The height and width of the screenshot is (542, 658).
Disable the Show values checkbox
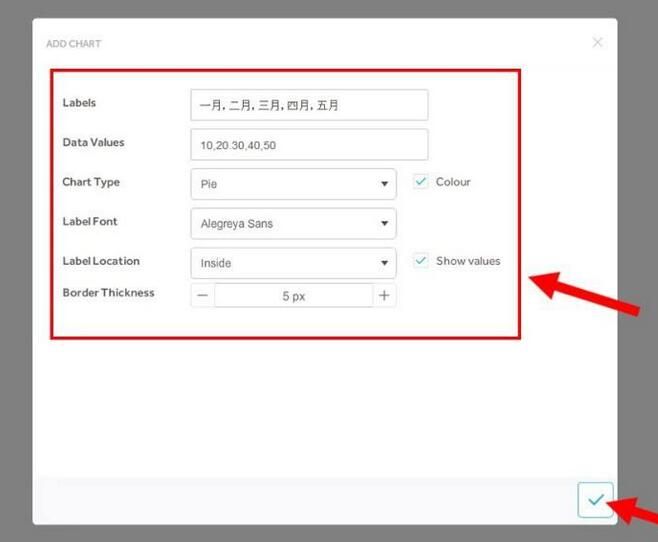point(421,261)
